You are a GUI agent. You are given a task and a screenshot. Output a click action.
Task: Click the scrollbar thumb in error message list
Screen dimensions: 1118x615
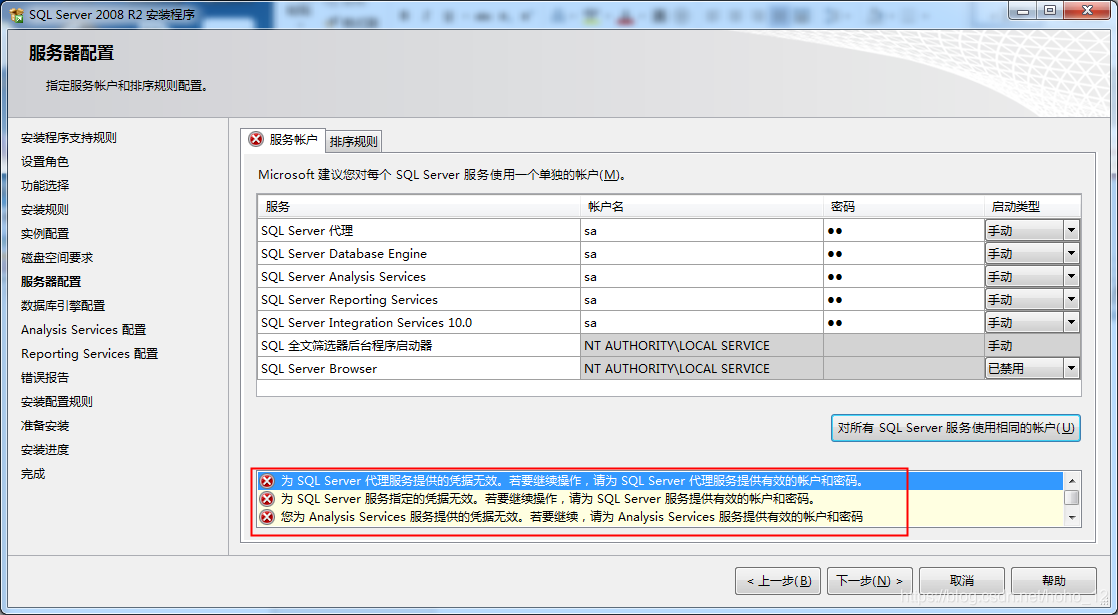[x=1072, y=497]
